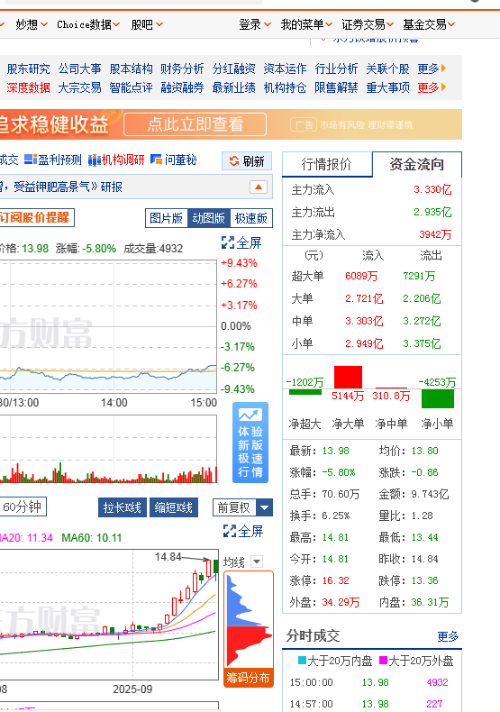Open 融资融券 page
Viewport: 500px width, 712px height.
(182, 87)
